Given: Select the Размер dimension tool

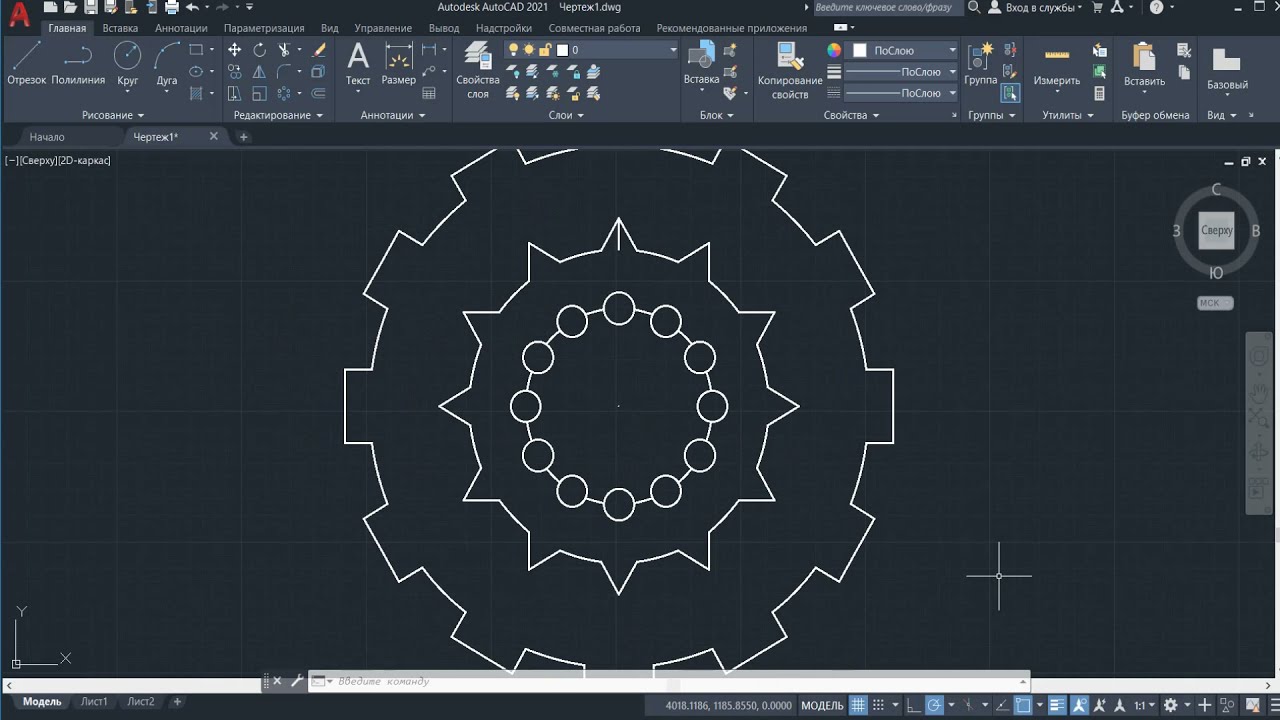Looking at the screenshot, I should 399,63.
